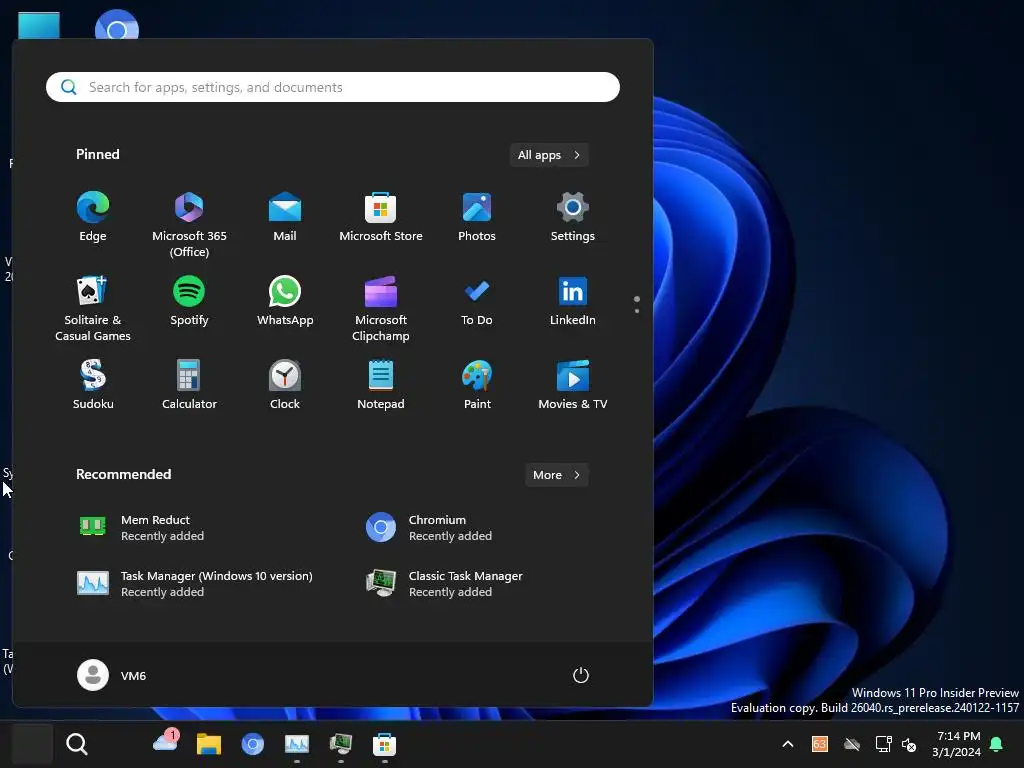Show hidden system tray icons
Image resolution: width=1024 pixels, height=768 pixels.
pos(788,744)
